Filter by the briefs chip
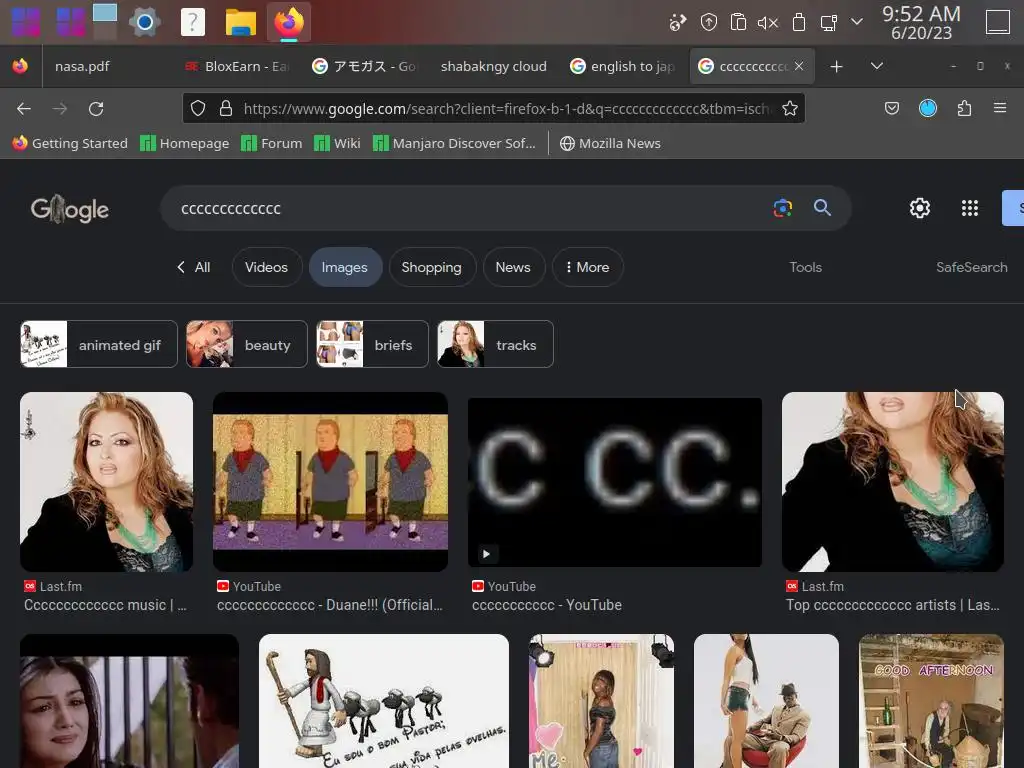Image resolution: width=1024 pixels, height=768 pixels. (x=372, y=344)
